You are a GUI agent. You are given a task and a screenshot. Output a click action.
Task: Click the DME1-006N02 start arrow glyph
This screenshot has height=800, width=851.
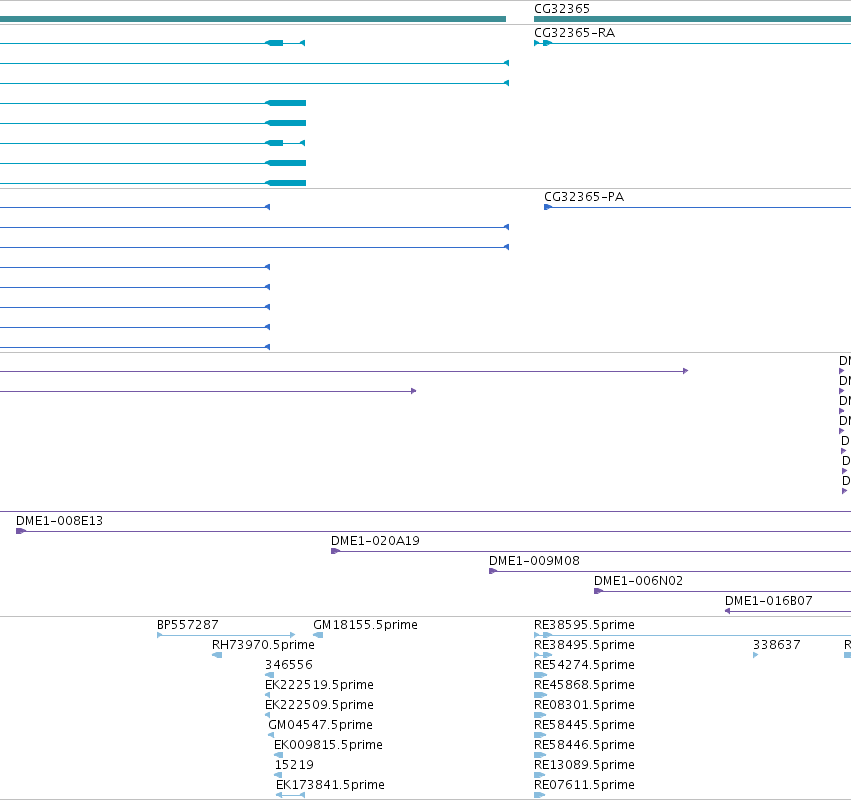(598, 592)
